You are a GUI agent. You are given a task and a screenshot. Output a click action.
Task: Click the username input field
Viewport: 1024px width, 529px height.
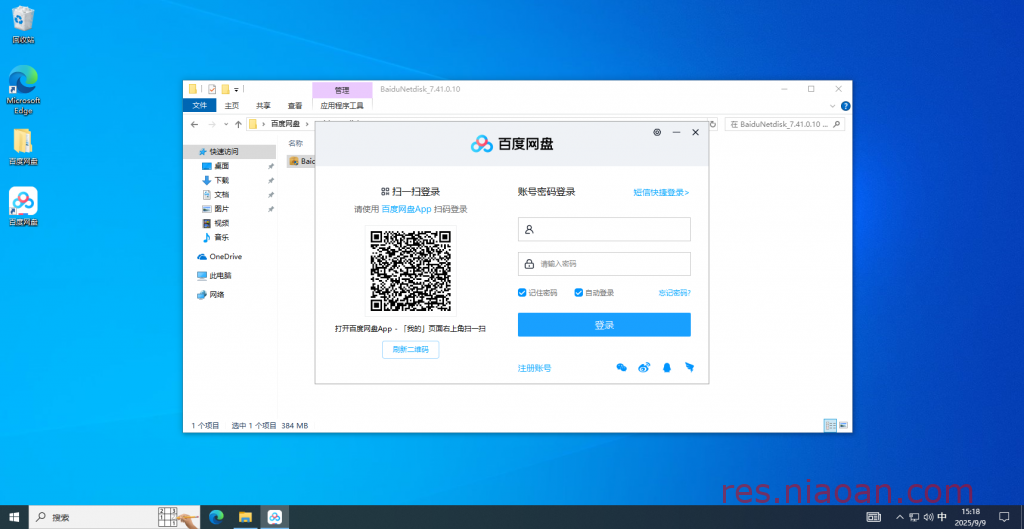coord(604,229)
